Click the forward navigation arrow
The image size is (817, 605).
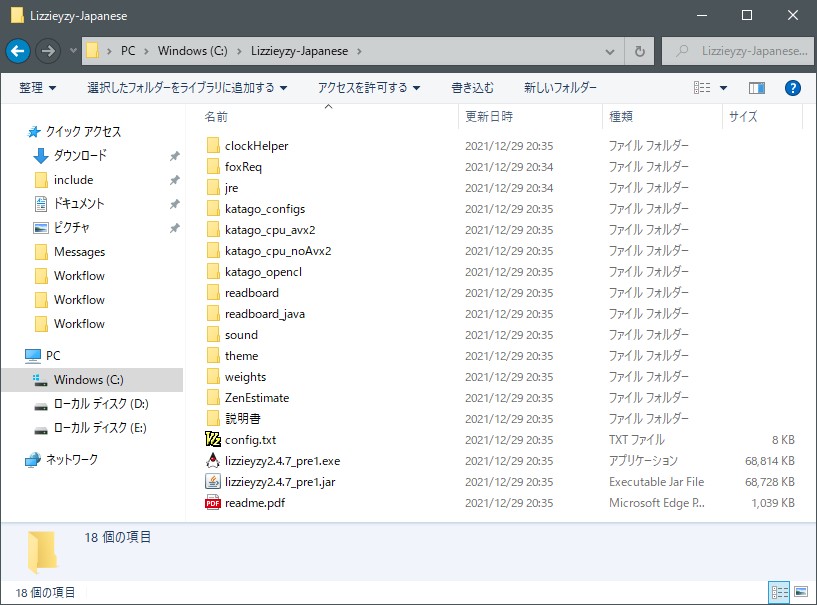(x=48, y=51)
